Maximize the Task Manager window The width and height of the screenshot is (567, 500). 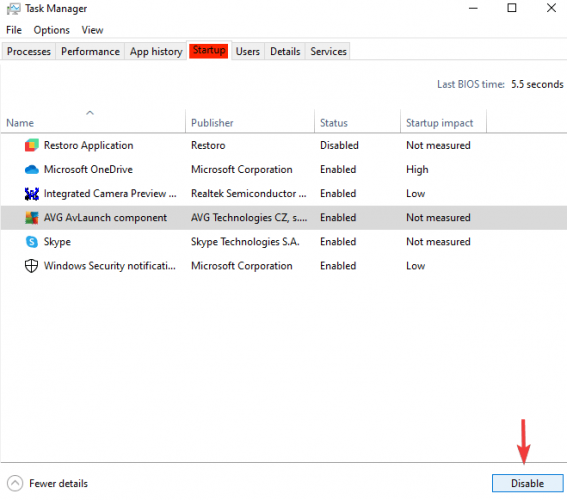click(x=512, y=8)
